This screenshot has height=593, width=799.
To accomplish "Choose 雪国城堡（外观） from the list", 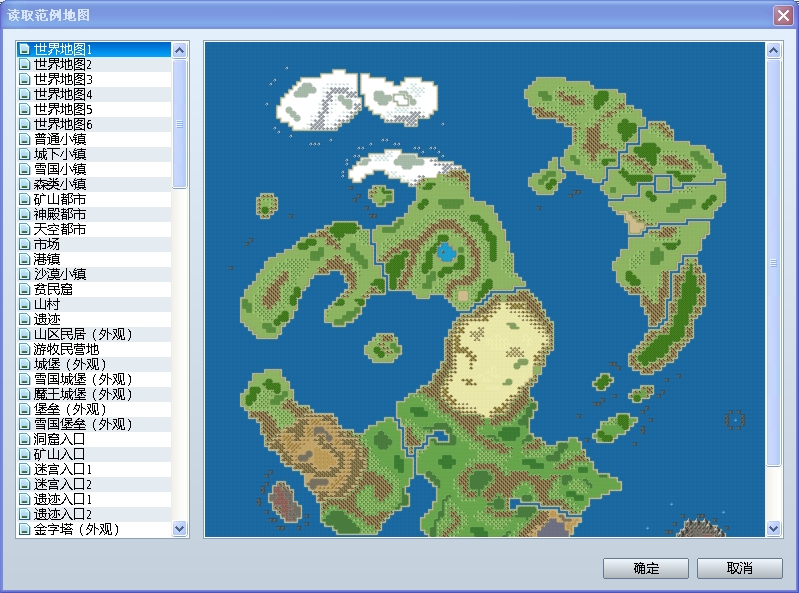I will (x=94, y=379).
